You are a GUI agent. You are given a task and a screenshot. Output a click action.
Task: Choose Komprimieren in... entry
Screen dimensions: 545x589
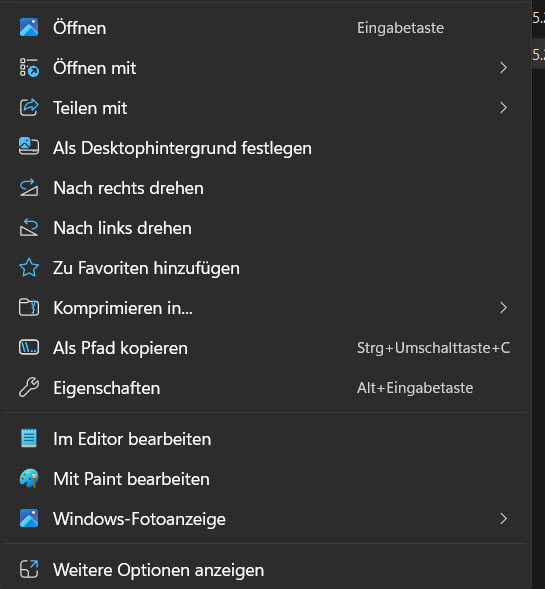[x=266, y=308]
